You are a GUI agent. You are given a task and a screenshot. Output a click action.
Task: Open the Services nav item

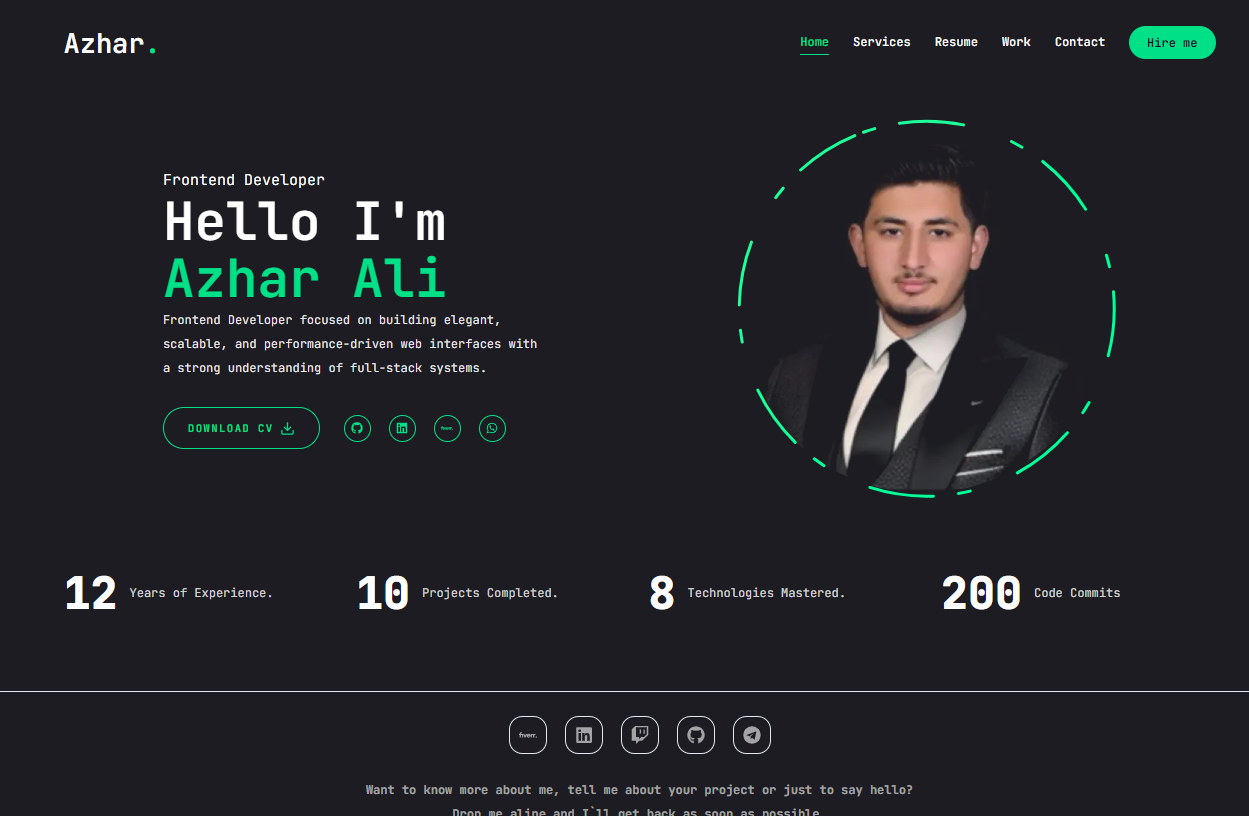tap(882, 42)
